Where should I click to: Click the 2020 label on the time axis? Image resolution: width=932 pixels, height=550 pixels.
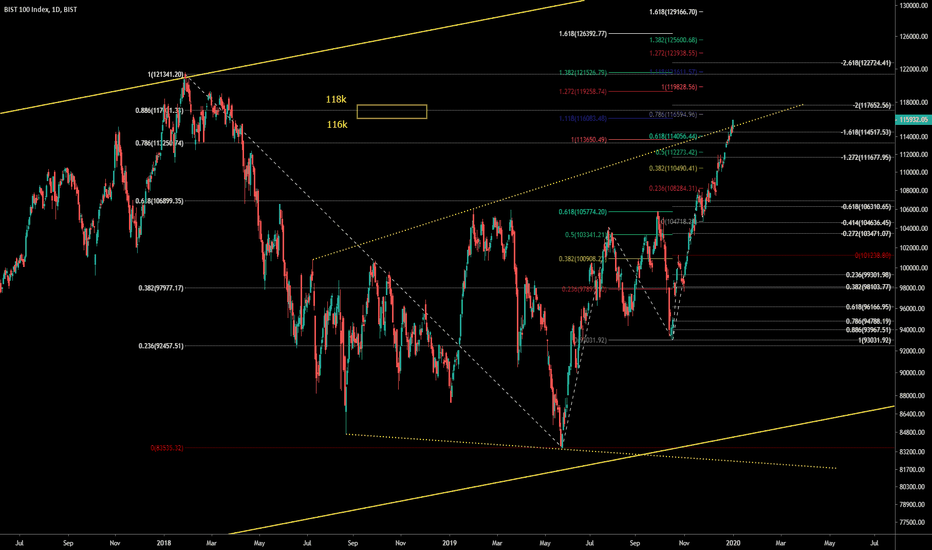point(733,543)
